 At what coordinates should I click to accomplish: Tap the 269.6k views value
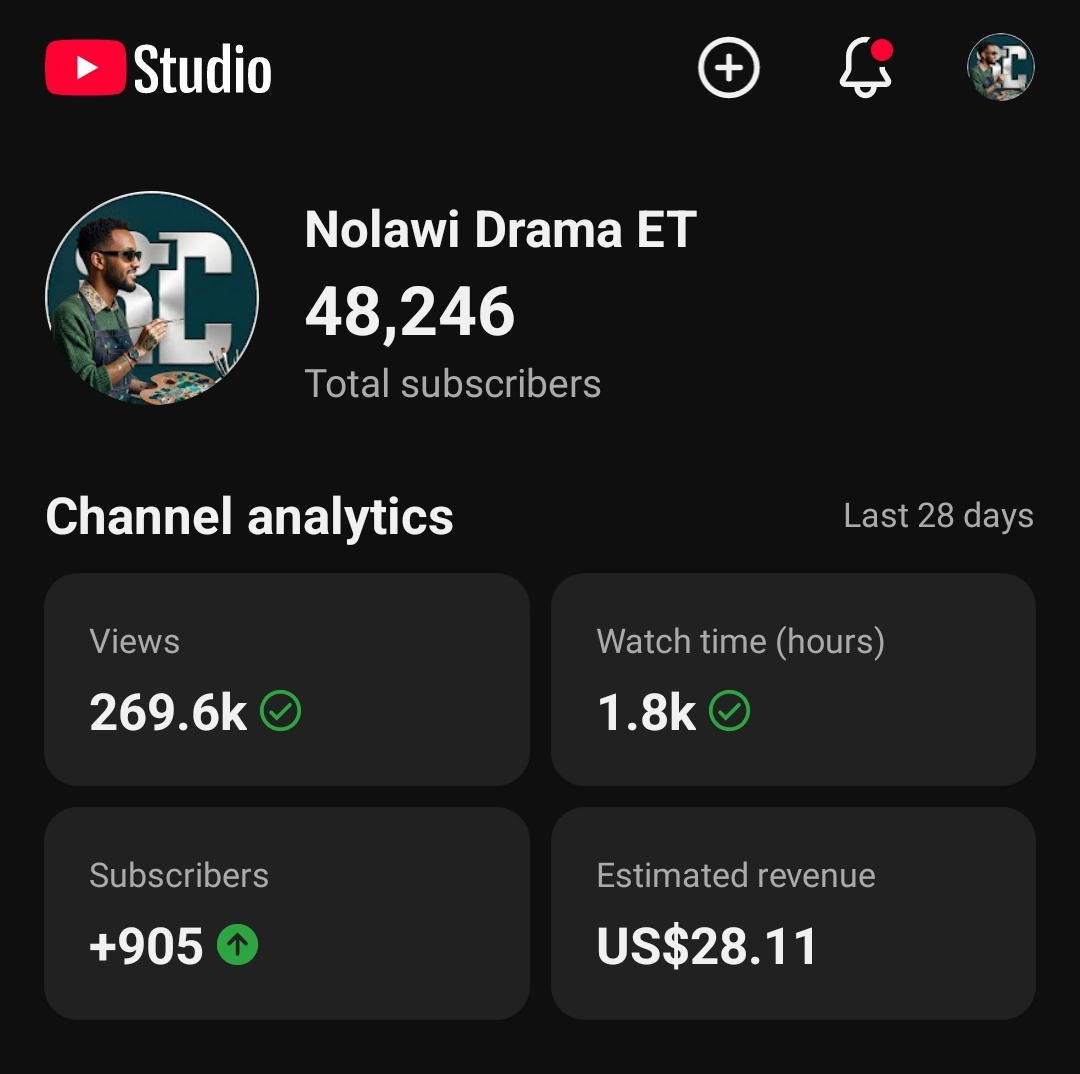pyautogui.click(x=168, y=712)
